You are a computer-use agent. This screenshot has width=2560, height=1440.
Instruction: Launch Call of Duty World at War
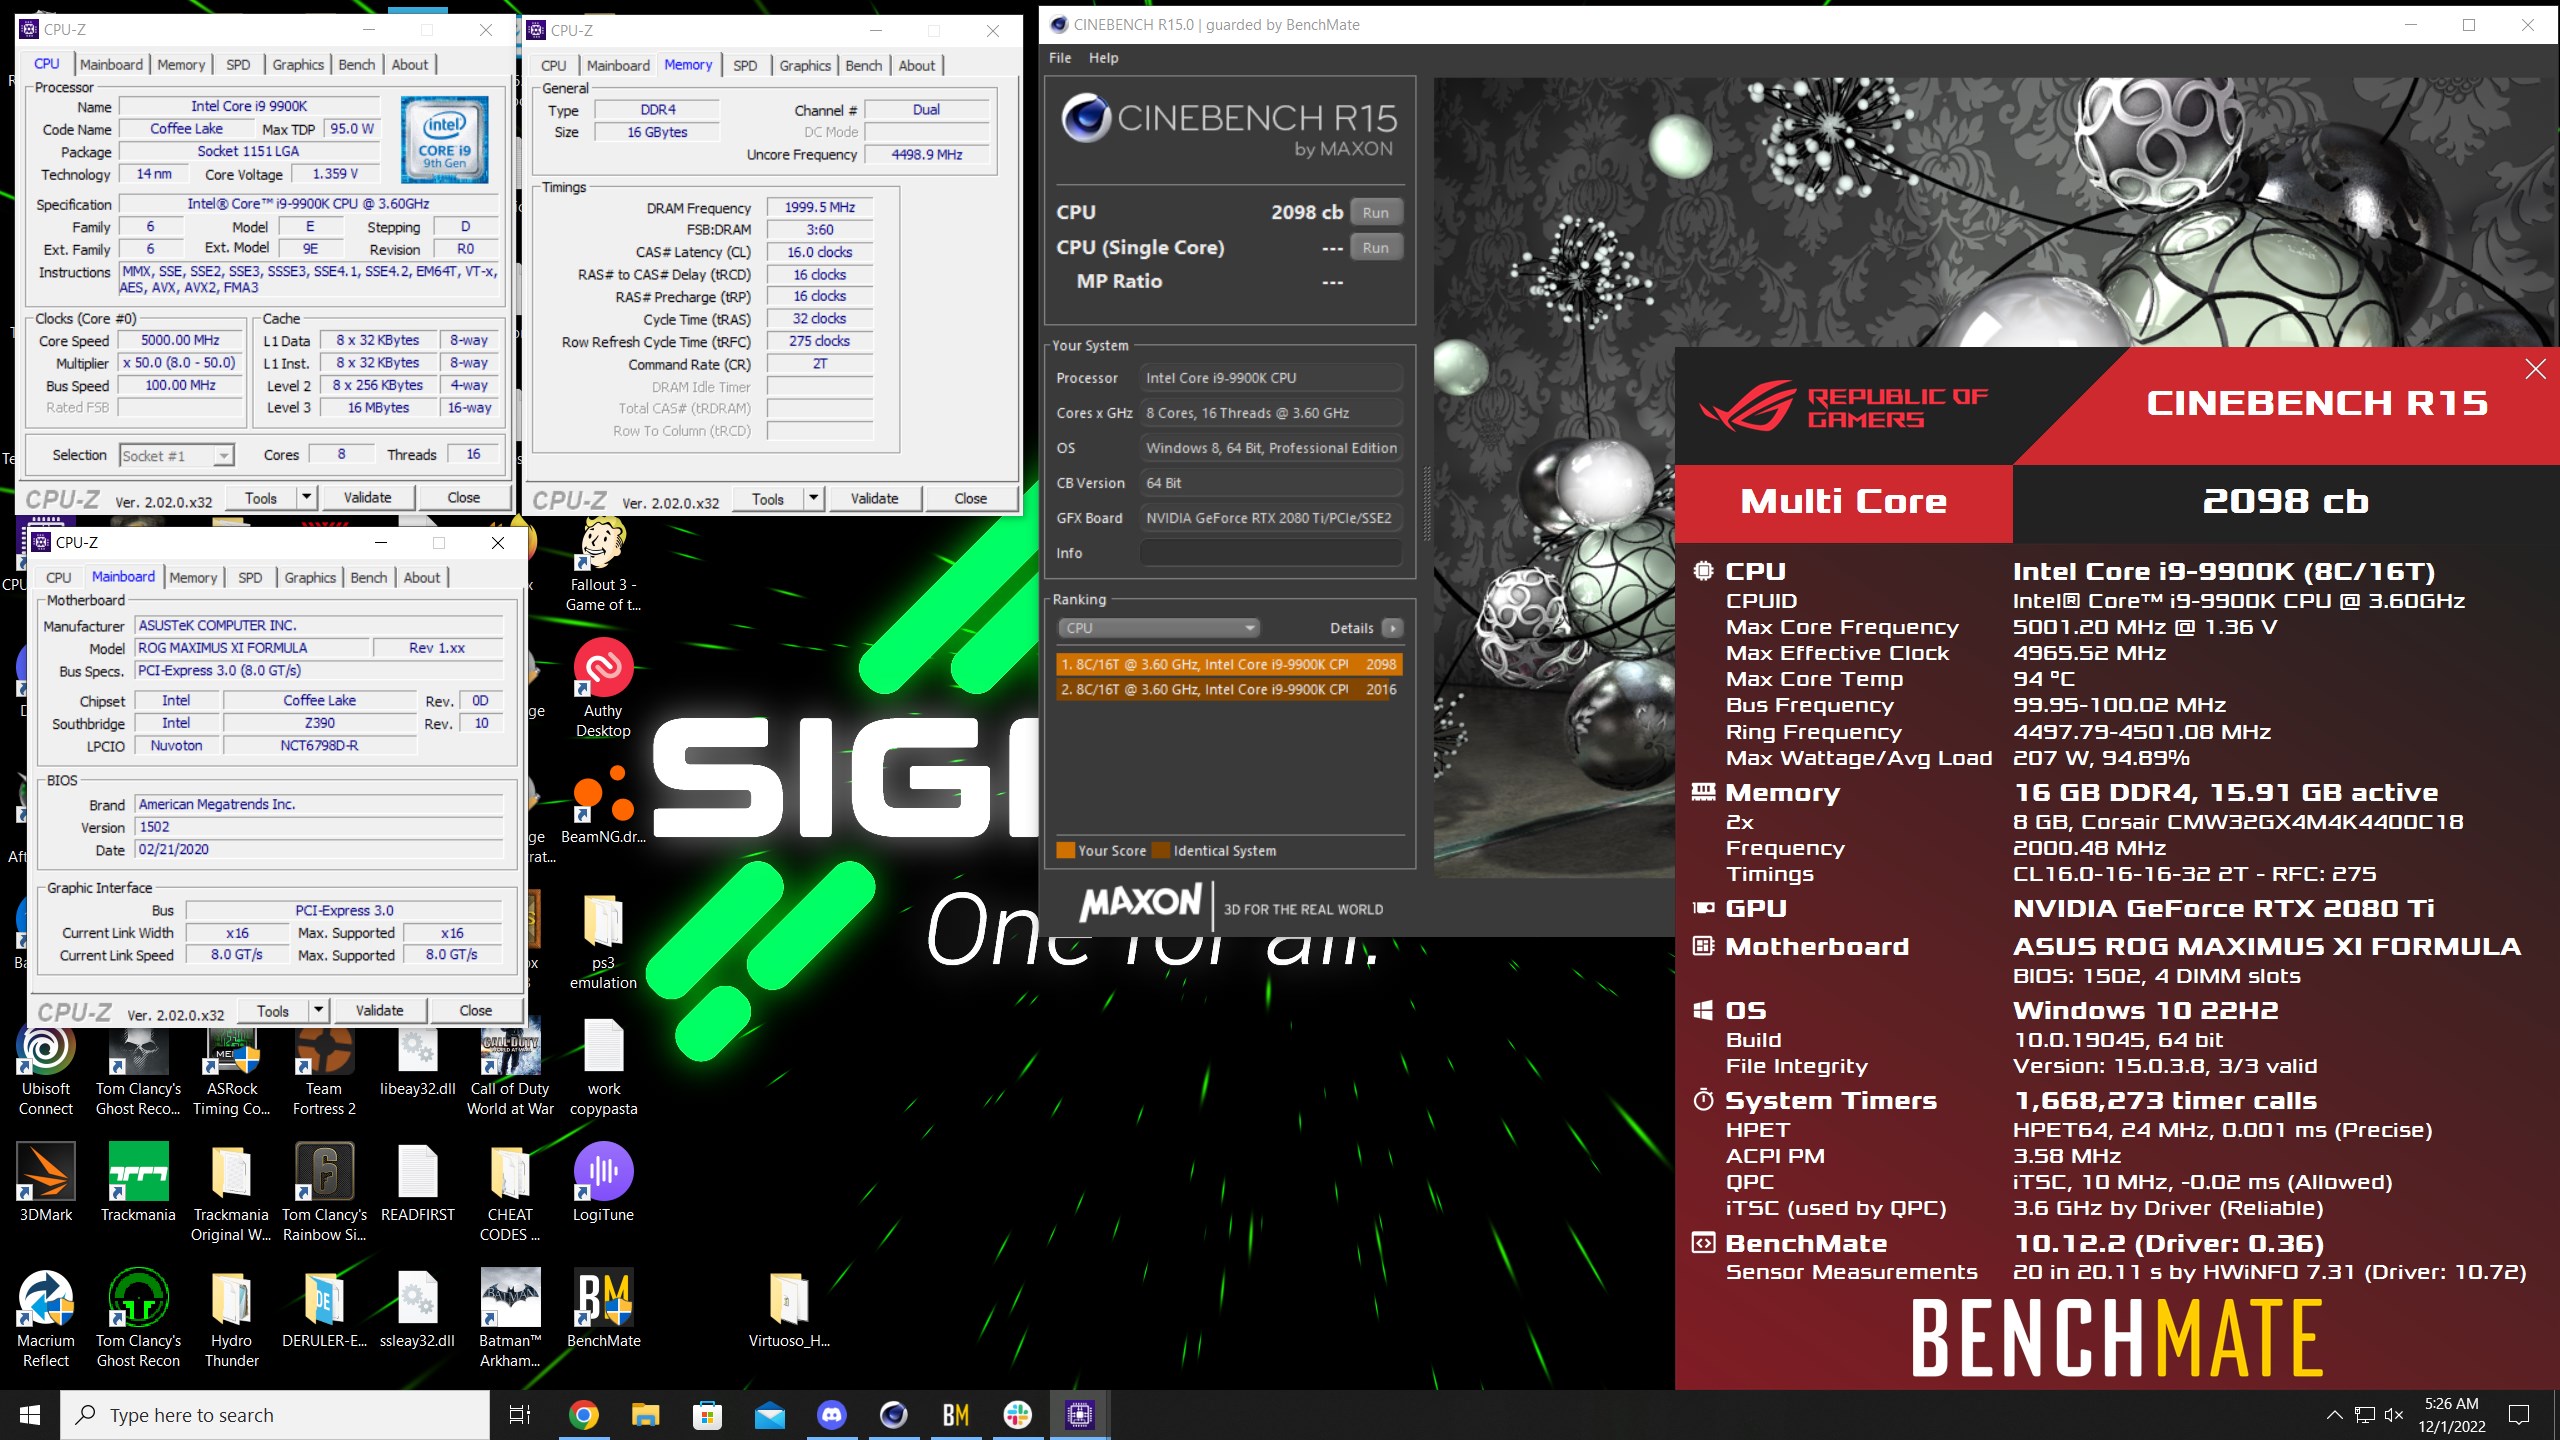click(510, 1068)
